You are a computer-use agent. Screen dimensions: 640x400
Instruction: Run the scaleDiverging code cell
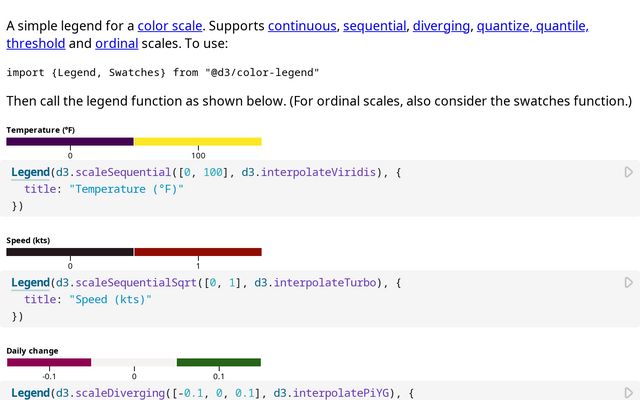(x=628, y=393)
